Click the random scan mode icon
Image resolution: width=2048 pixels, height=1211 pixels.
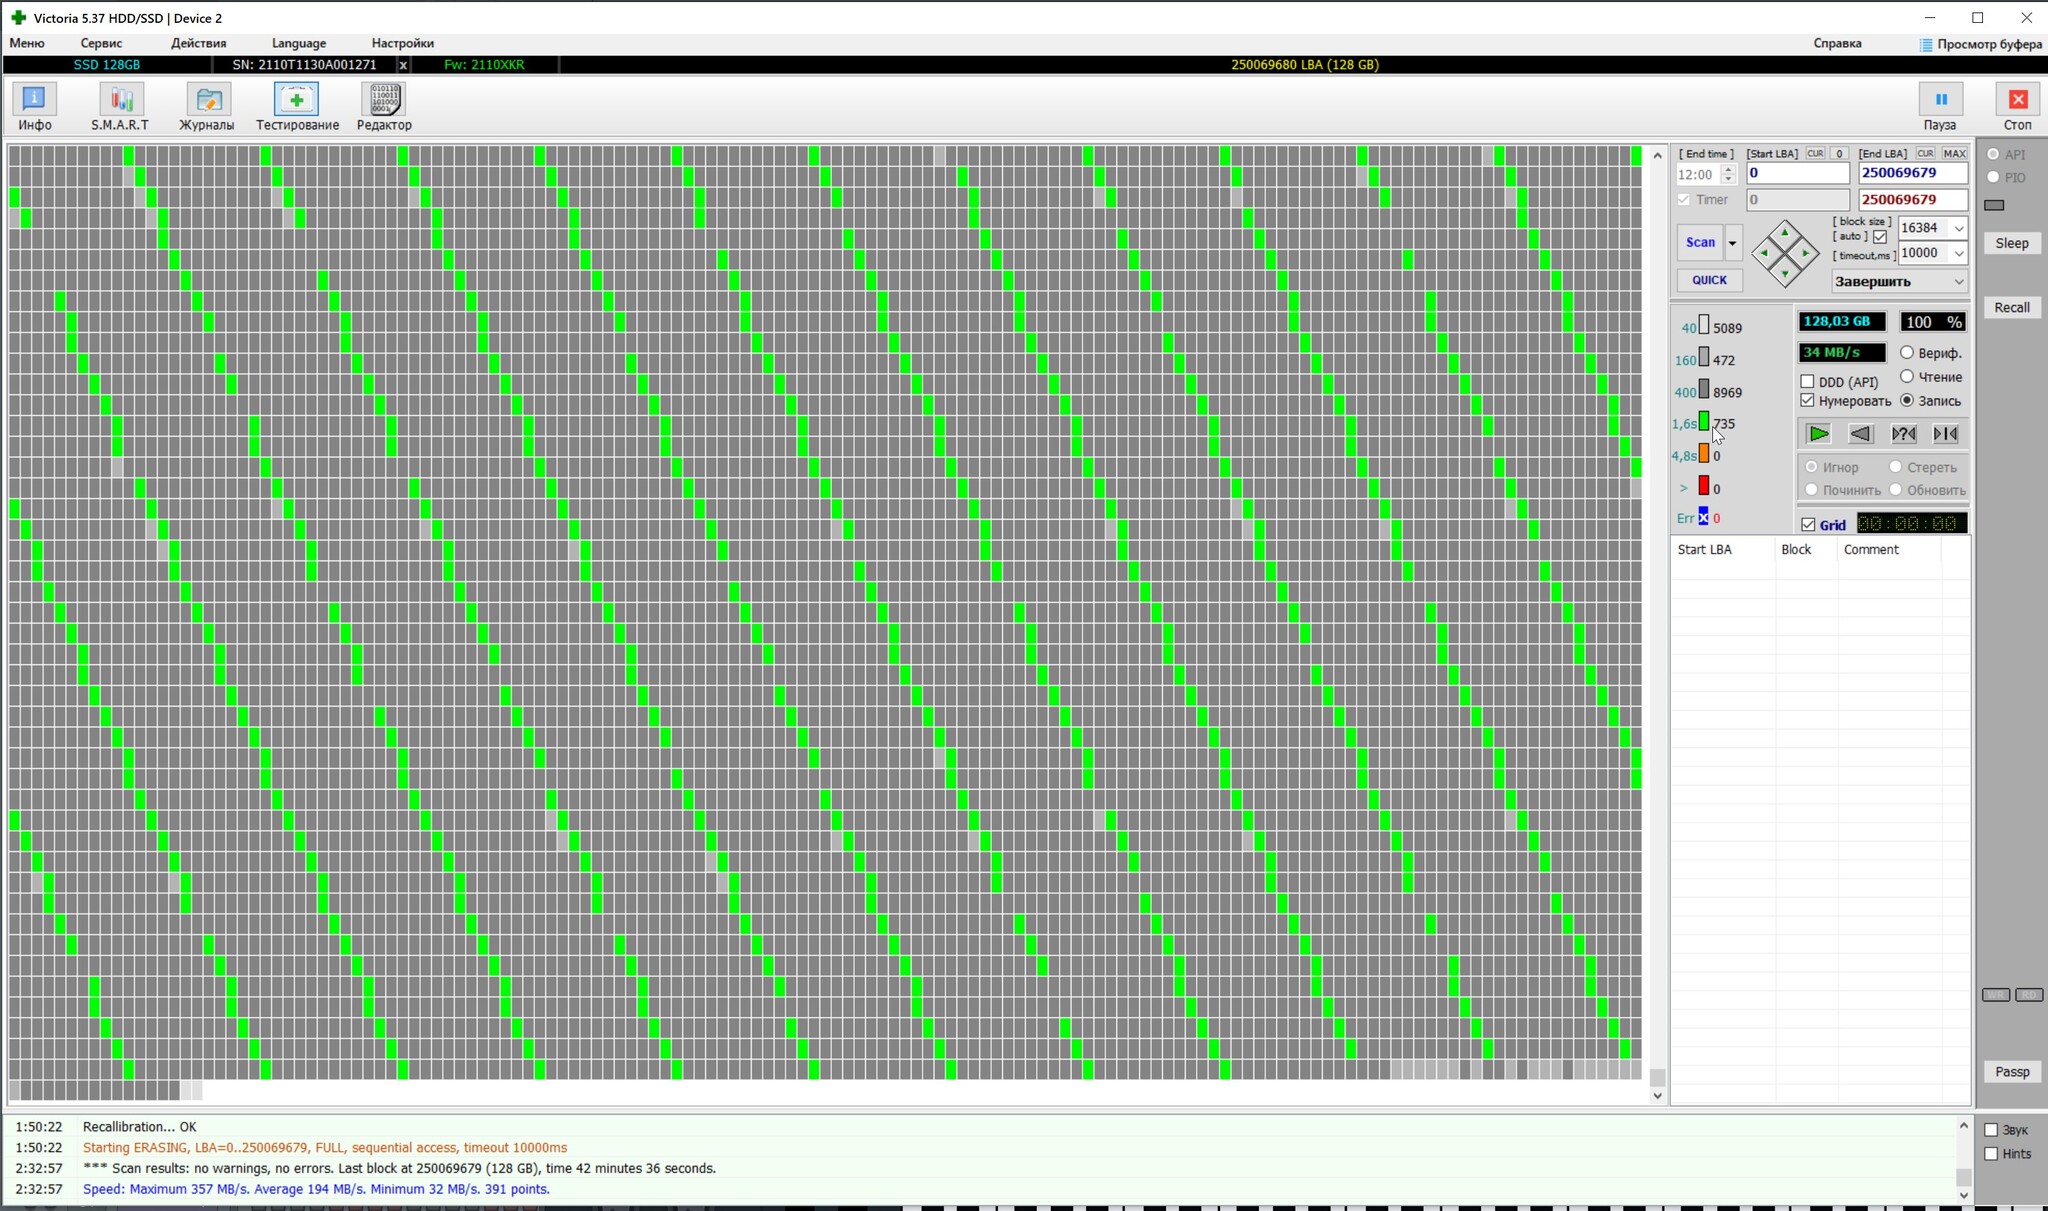1903,434
